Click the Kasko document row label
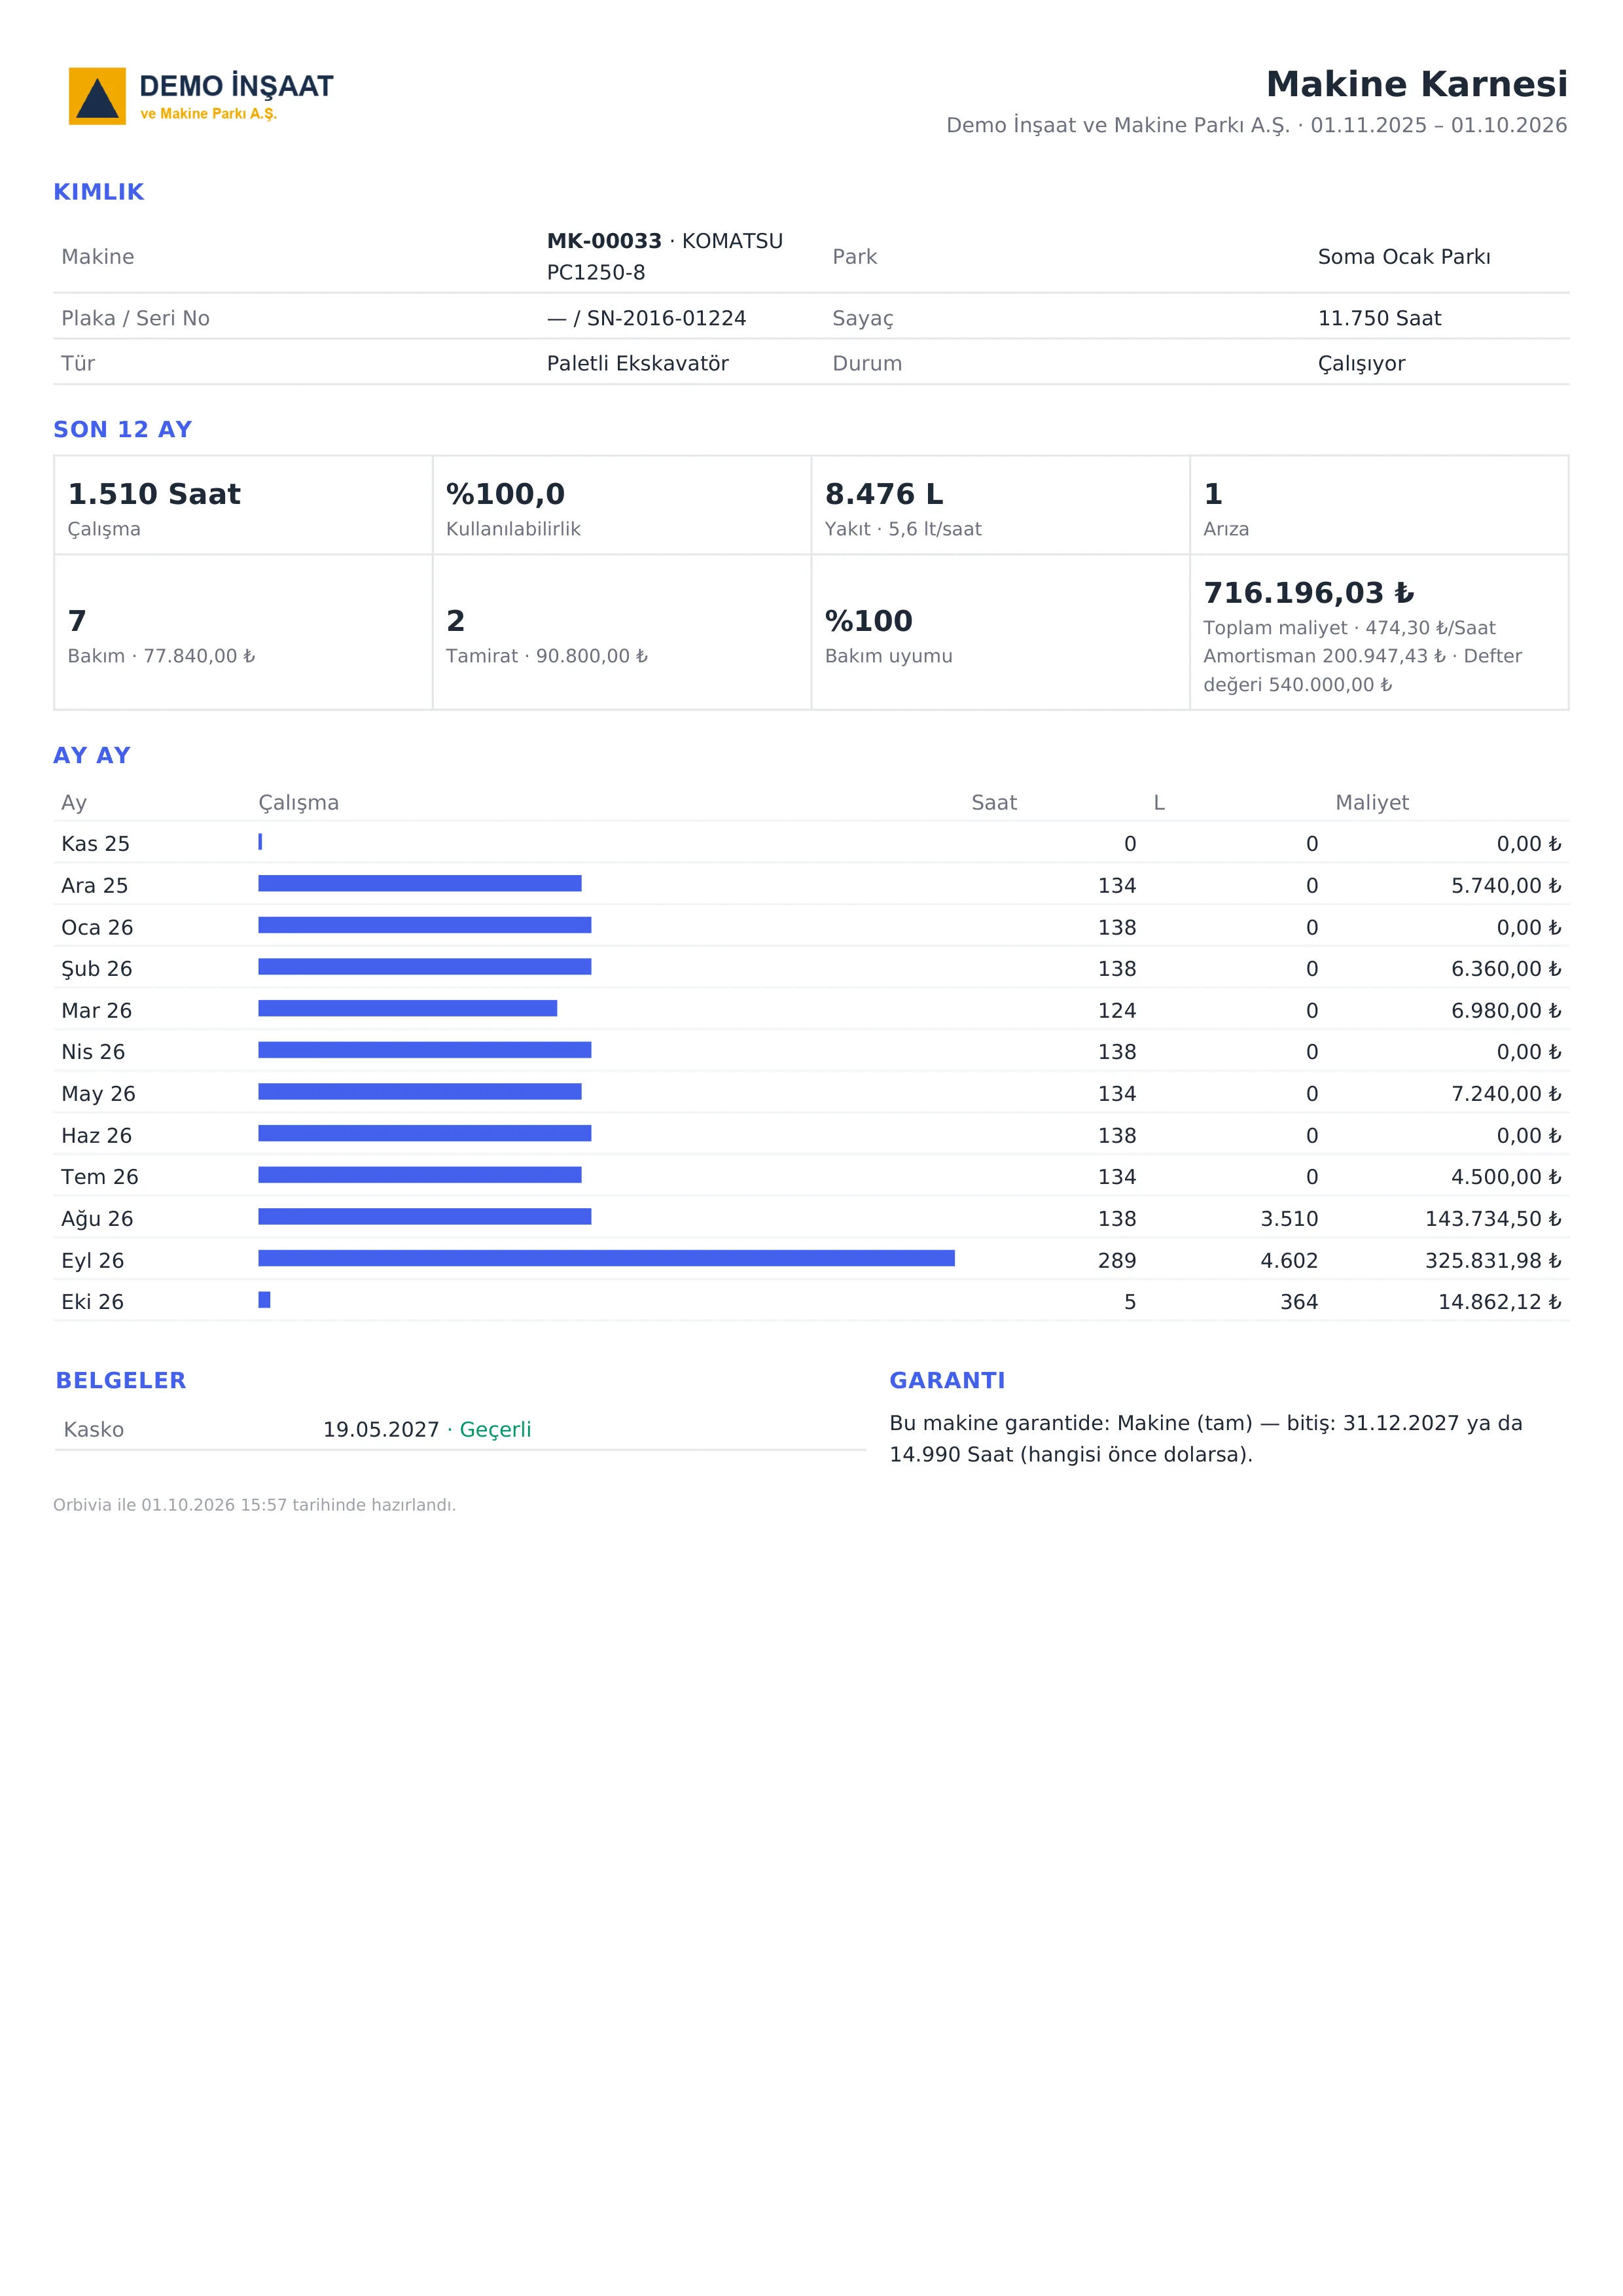 (x=94, y=1430)
